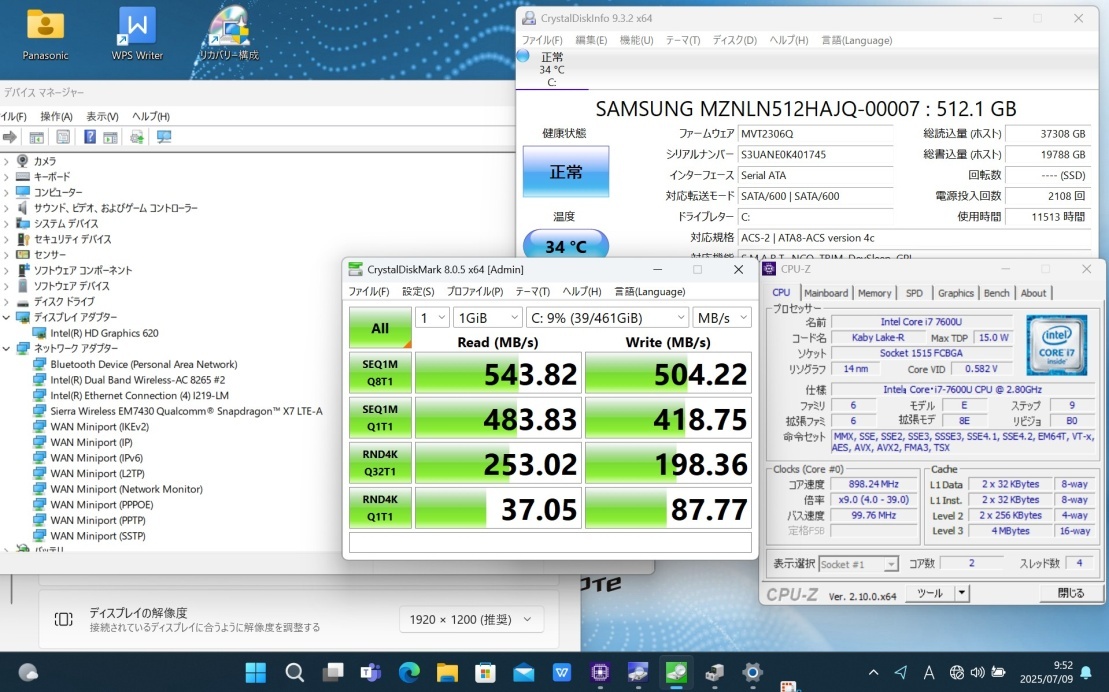Click Update driver icon in Device Manager toolbar
Screen dimensions: 1109x692
137,137
